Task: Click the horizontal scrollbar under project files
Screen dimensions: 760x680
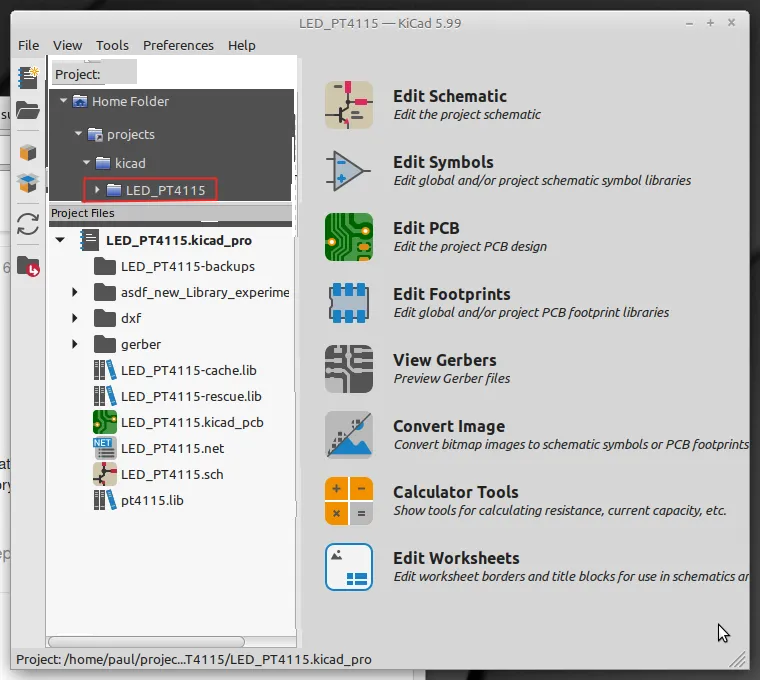Action: coord(146,642)
